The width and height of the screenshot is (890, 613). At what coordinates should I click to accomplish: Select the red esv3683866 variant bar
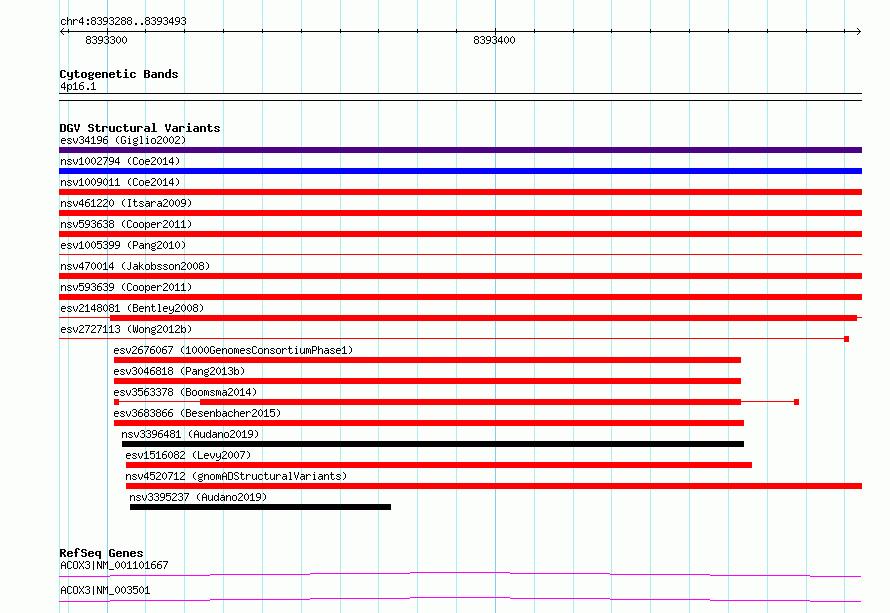click(429, 423)
